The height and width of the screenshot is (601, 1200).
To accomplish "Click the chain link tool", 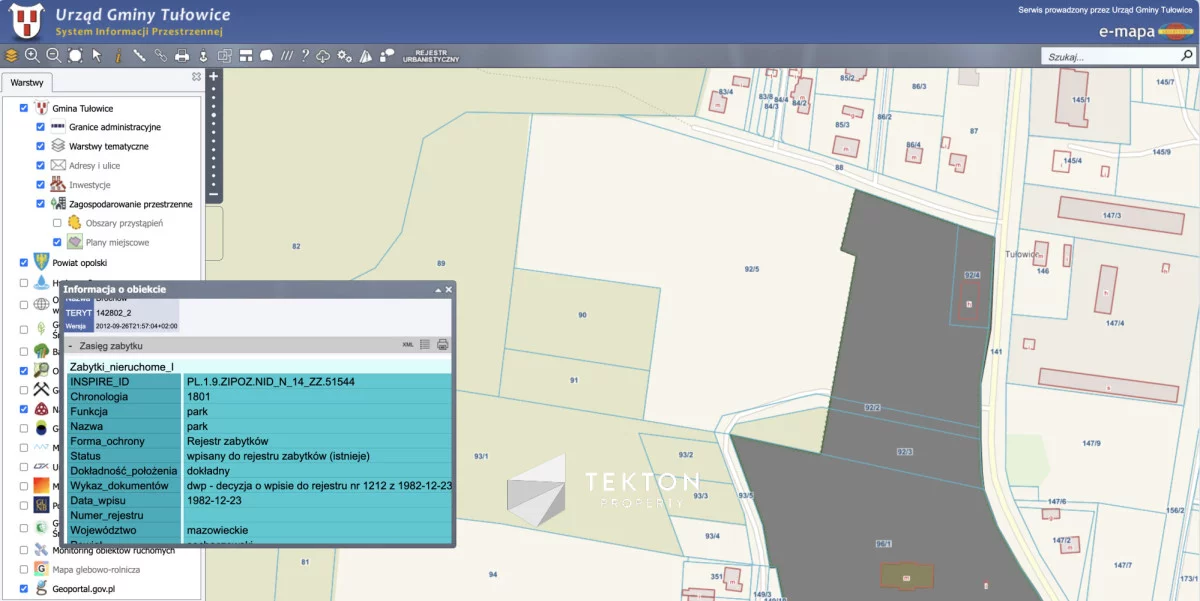I will 160,56.
